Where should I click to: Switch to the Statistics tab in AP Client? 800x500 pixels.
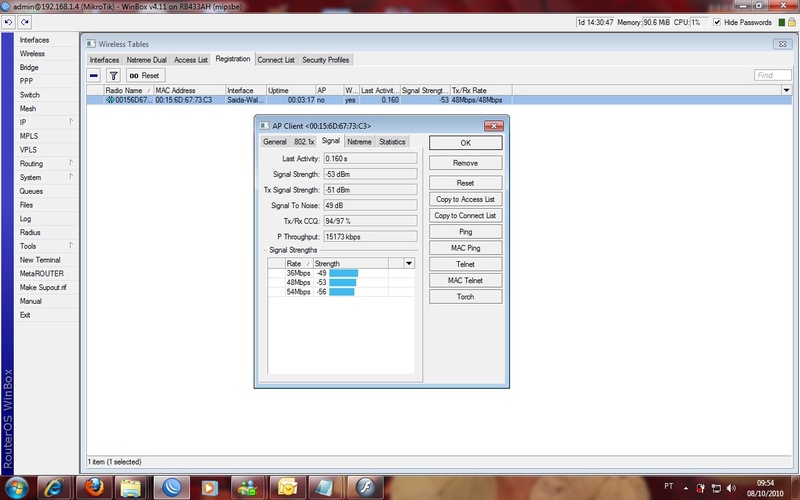pos(392,142)
